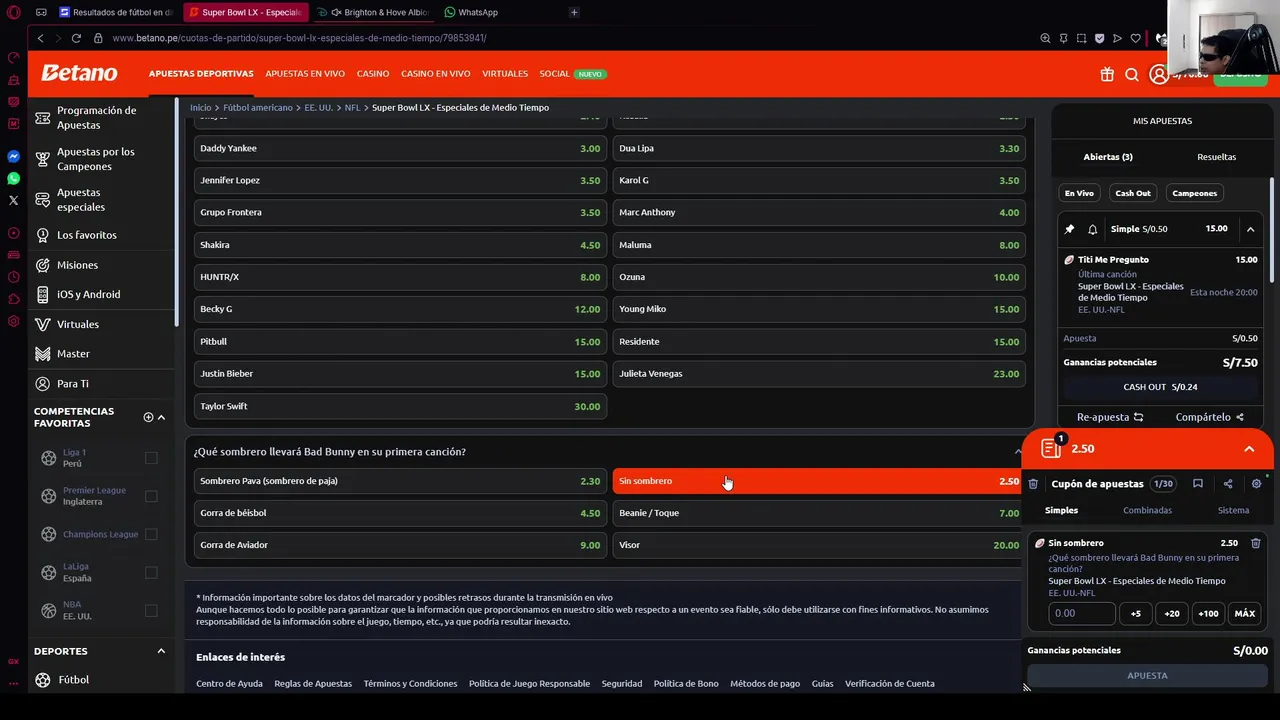Viewport: 1280px width, 720px height.
Task: Tick the Champions League checkbox
Action: [151, 534]
